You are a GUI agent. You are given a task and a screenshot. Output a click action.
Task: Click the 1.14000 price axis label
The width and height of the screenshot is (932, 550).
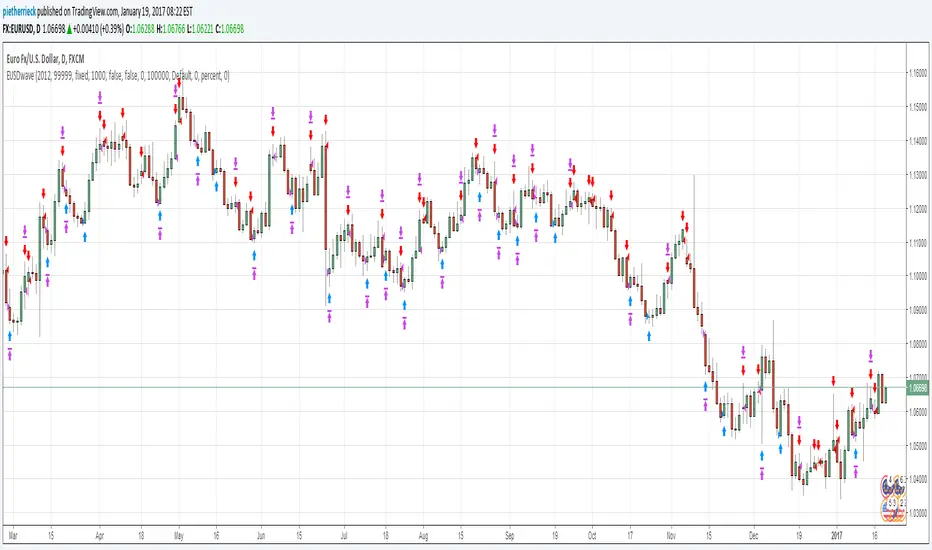pyautogui.click(x=918, y=141)
